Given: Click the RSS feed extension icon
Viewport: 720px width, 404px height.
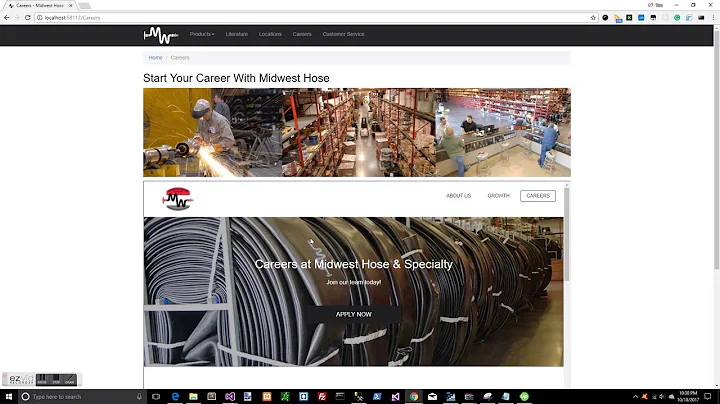Looking at the screenshot, I should click(x=618, y=18).
